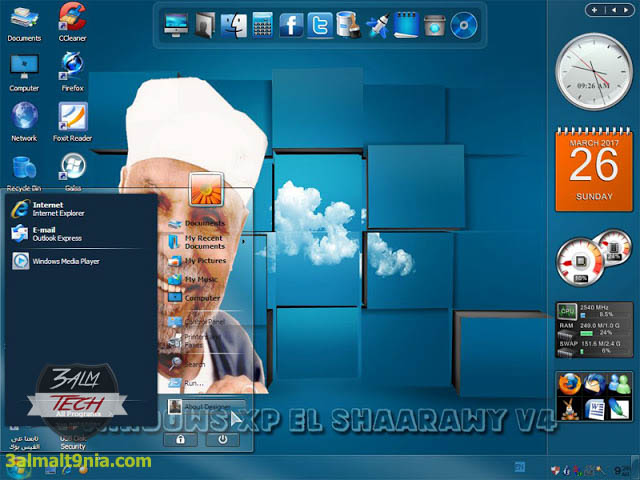Open Run... in the Start menu
The image size is (640, 480).
pos(186,383)
